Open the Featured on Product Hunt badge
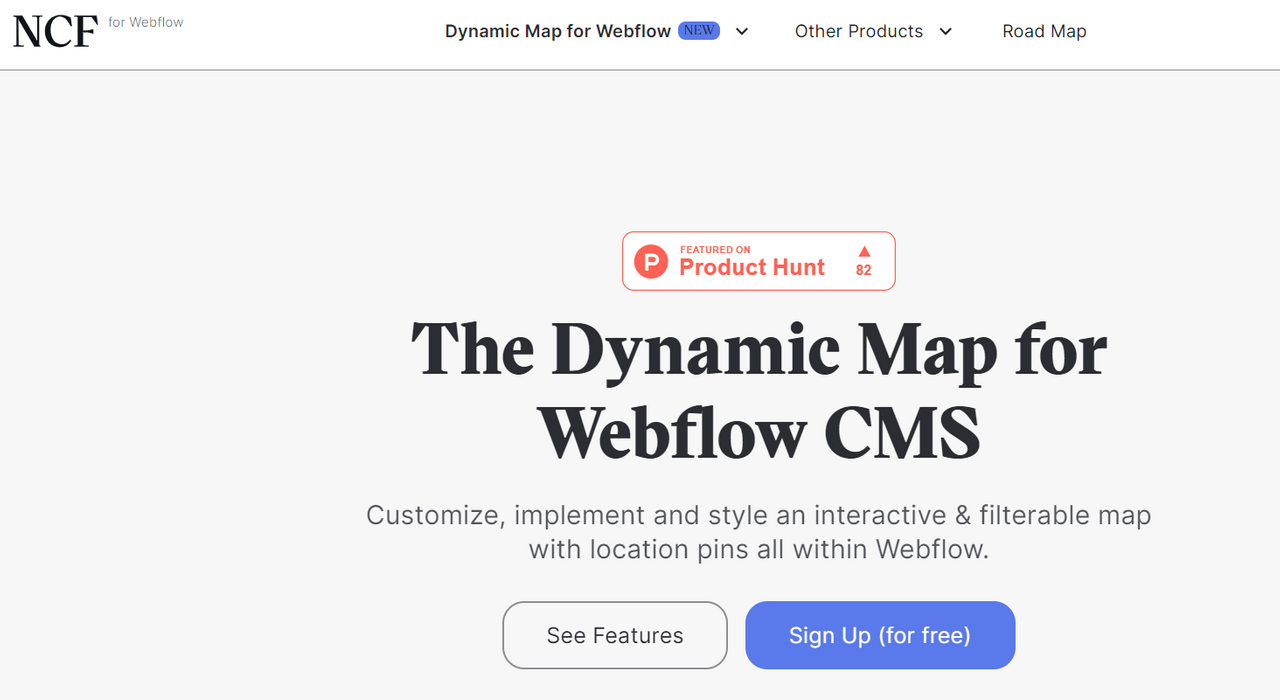 click(759, 261)
